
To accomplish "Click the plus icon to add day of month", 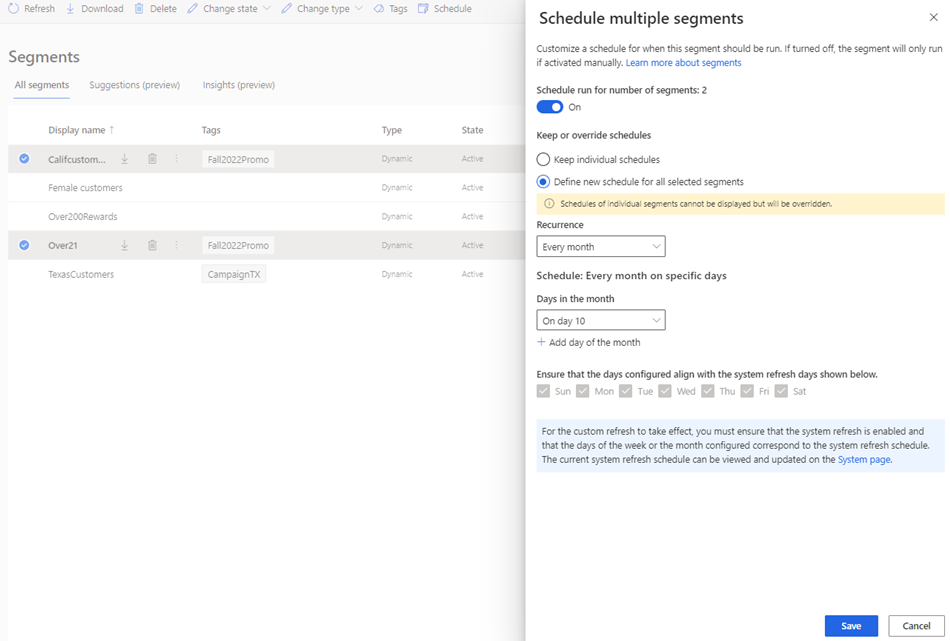I will coord(541,342).
